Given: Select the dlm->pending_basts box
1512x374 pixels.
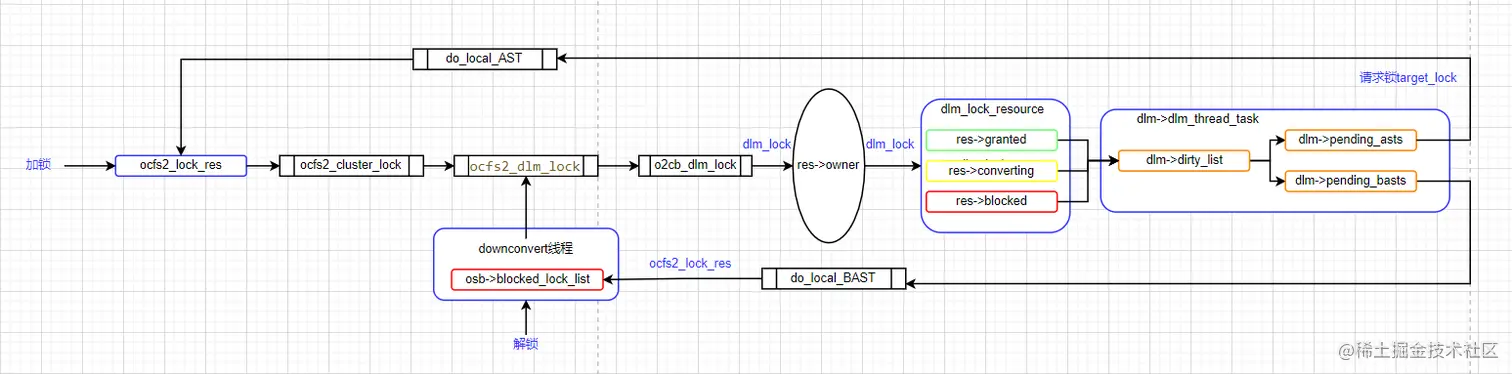Looking at the screenshot, I should (1350, 181).
